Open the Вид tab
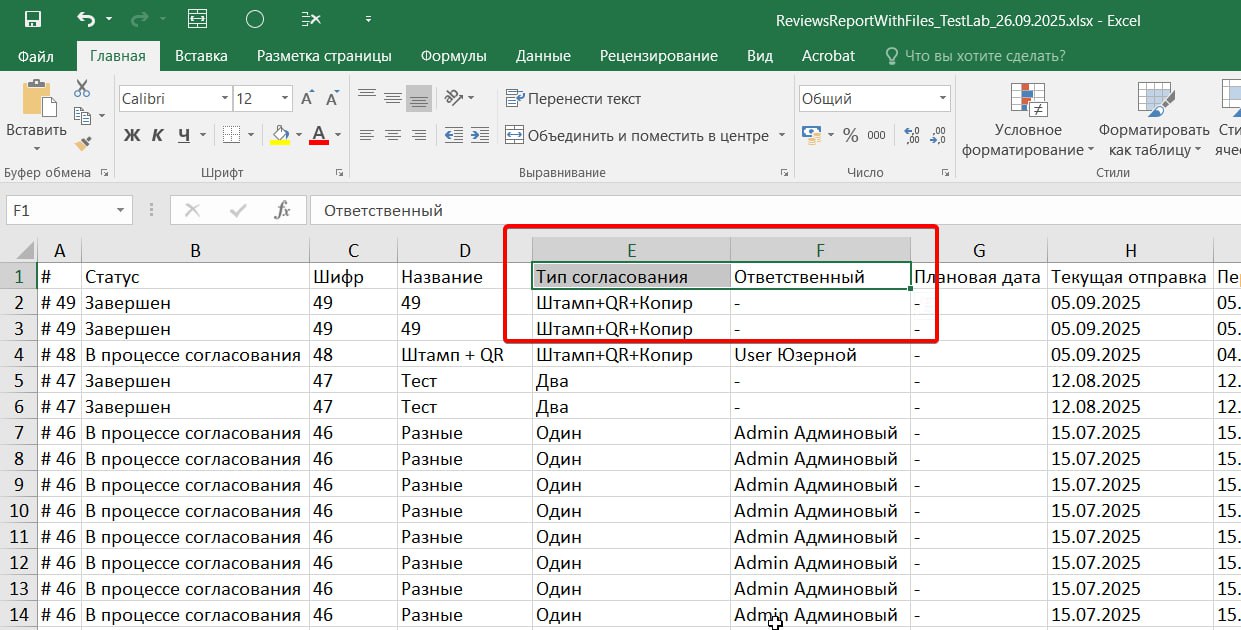1241x630 pixels. pyautogui.click(x=760, y=56)
